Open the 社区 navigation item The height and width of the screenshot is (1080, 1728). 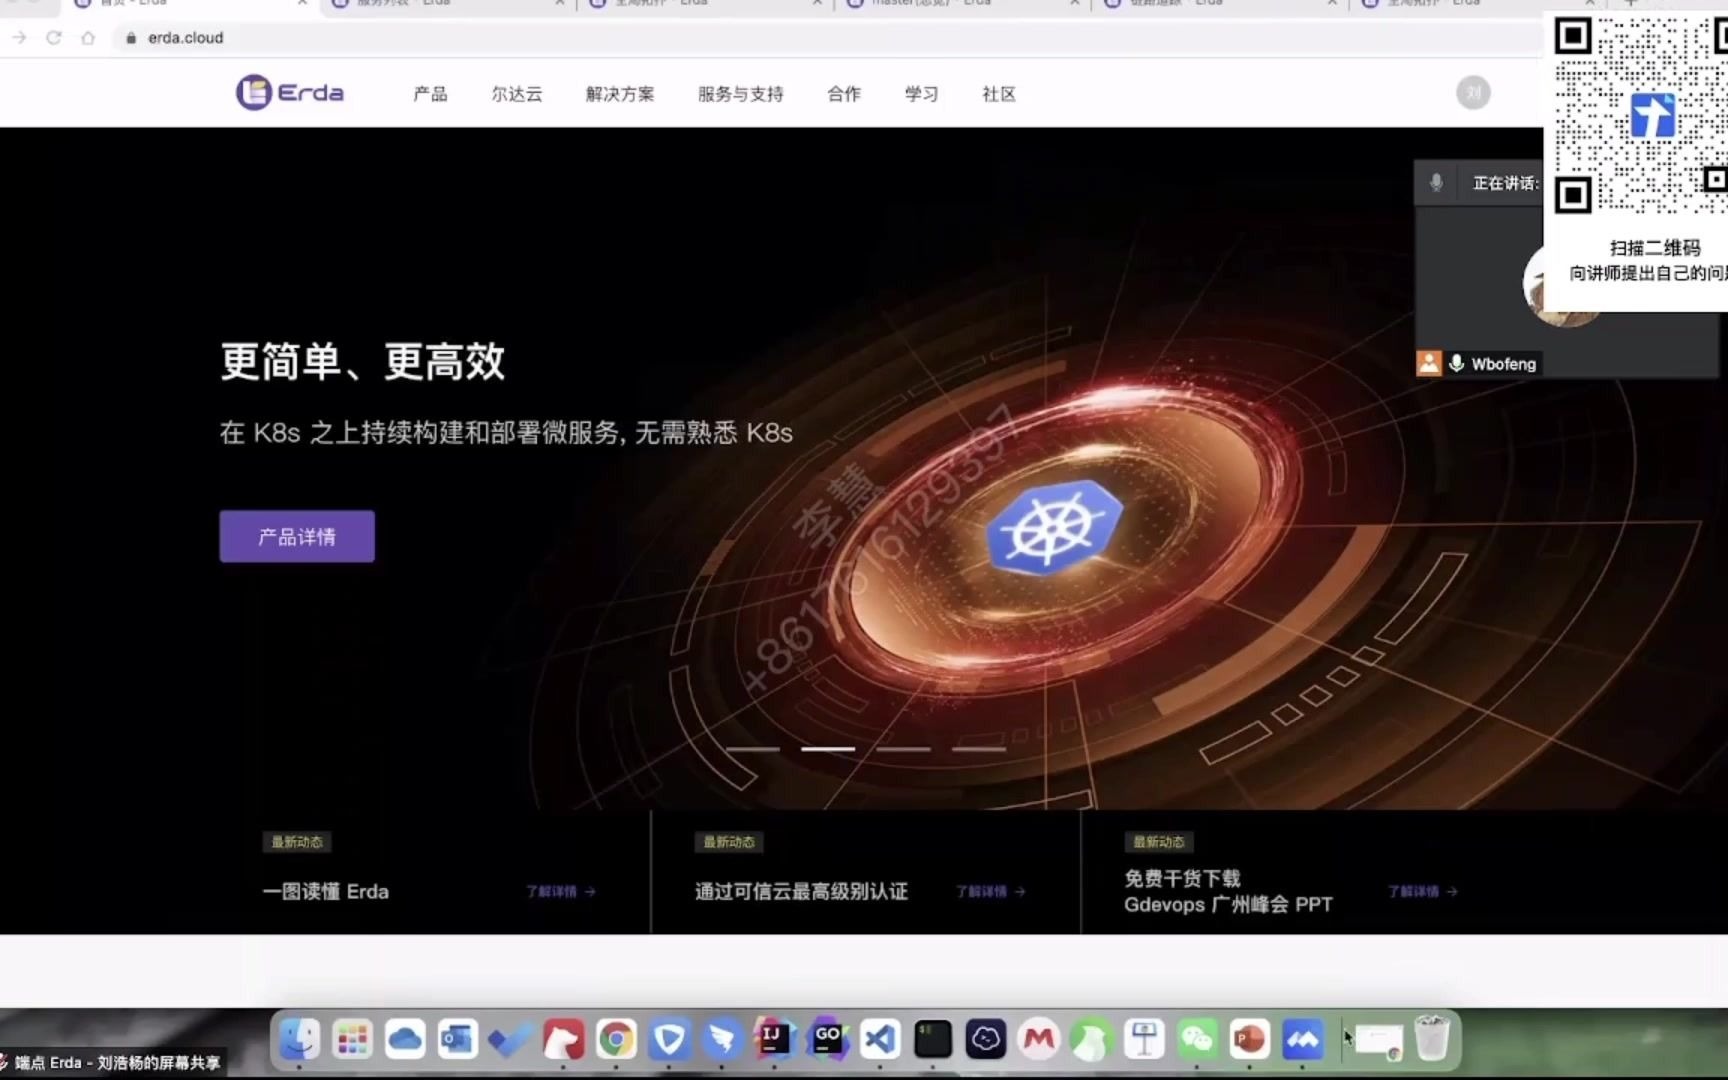click(999, 94)
